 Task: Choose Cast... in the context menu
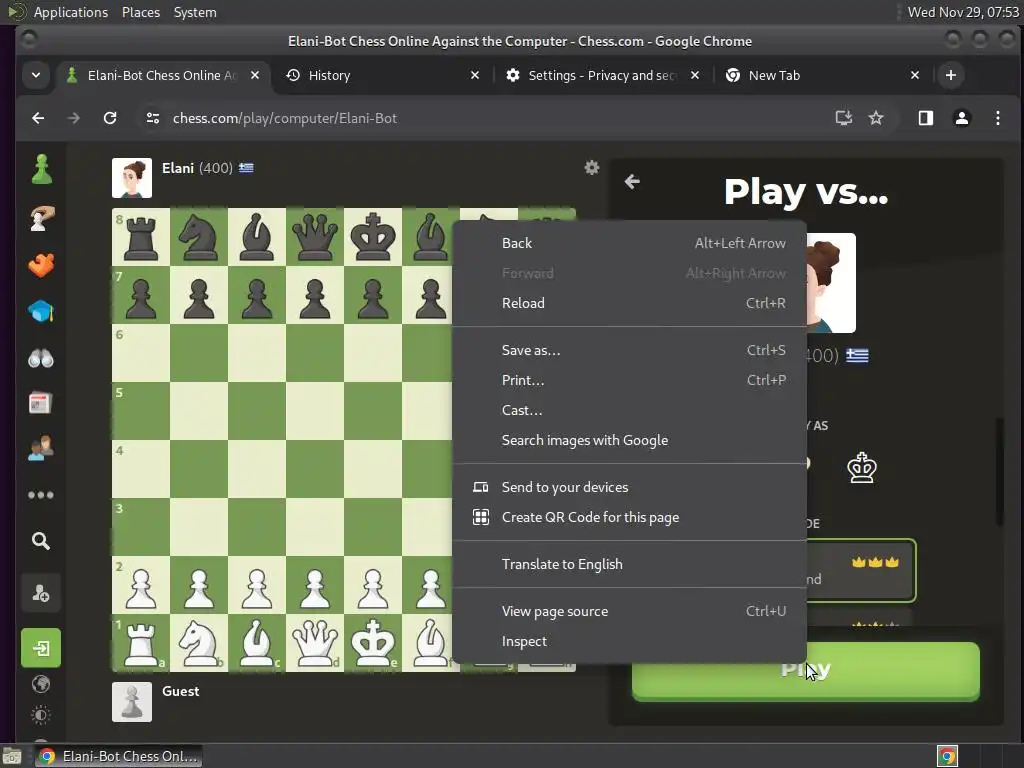point(630,410)
